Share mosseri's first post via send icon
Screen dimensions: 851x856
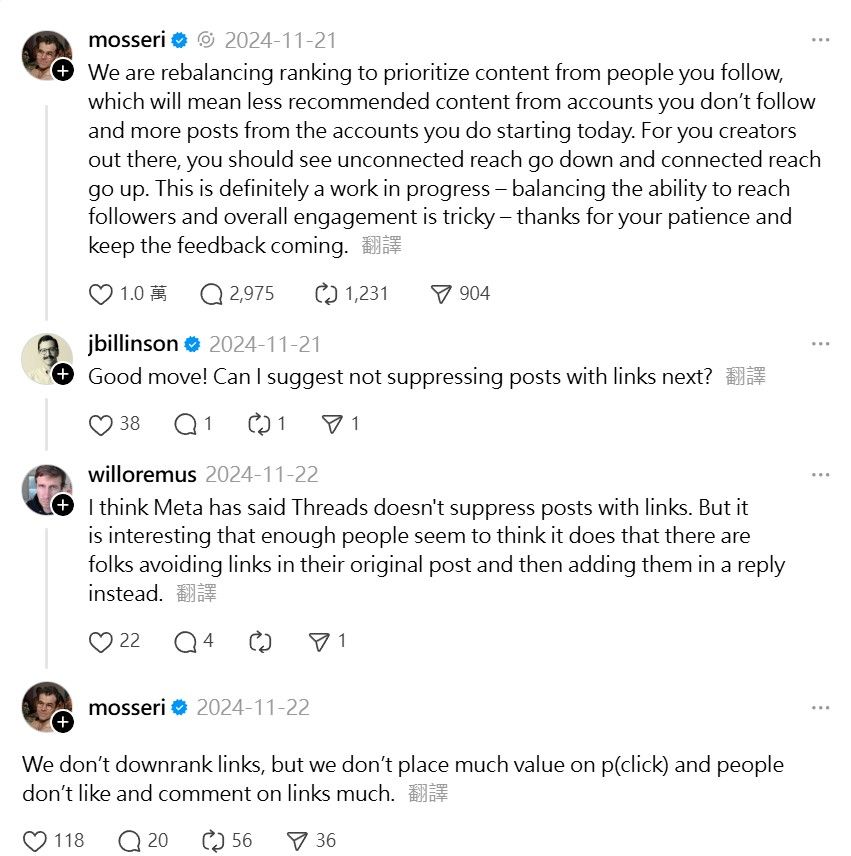441,294
